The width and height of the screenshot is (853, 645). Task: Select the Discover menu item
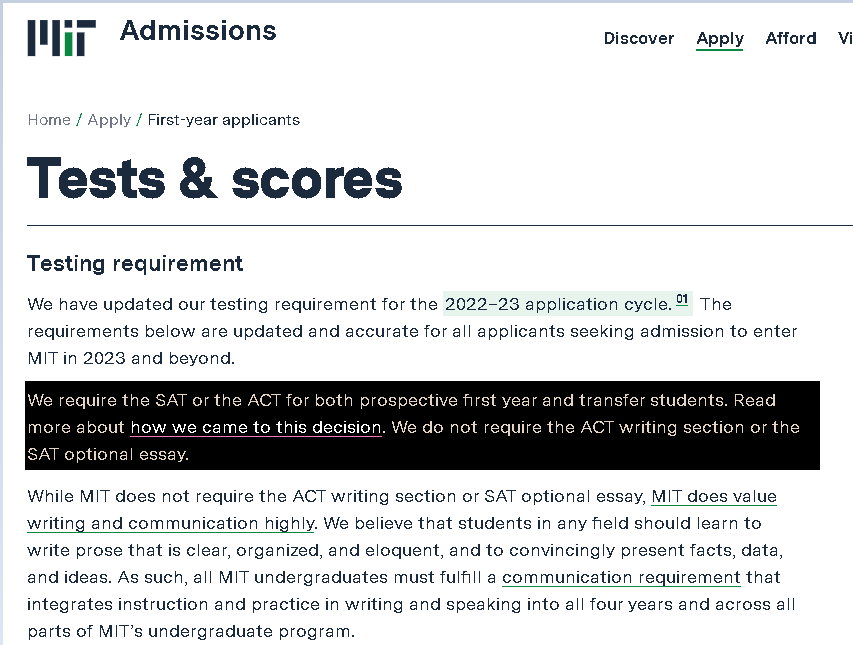point(639,38)
